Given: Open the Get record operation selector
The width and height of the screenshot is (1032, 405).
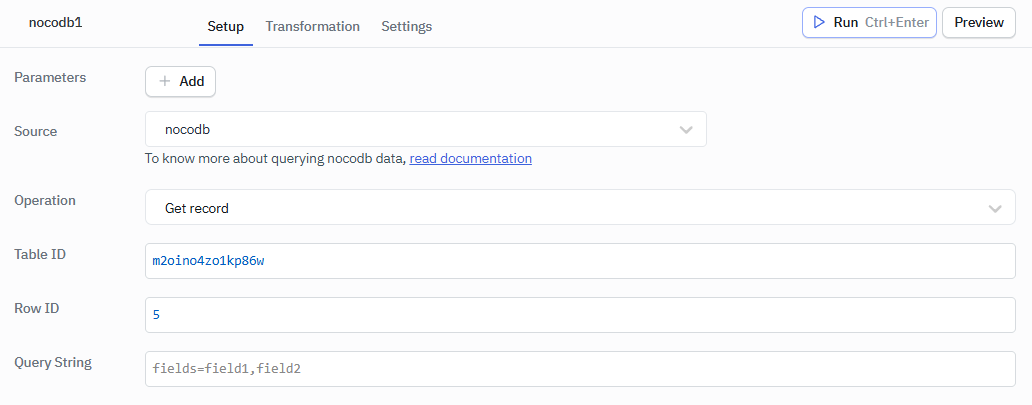Looking at the screenshot, I should (x=560, y=208).
